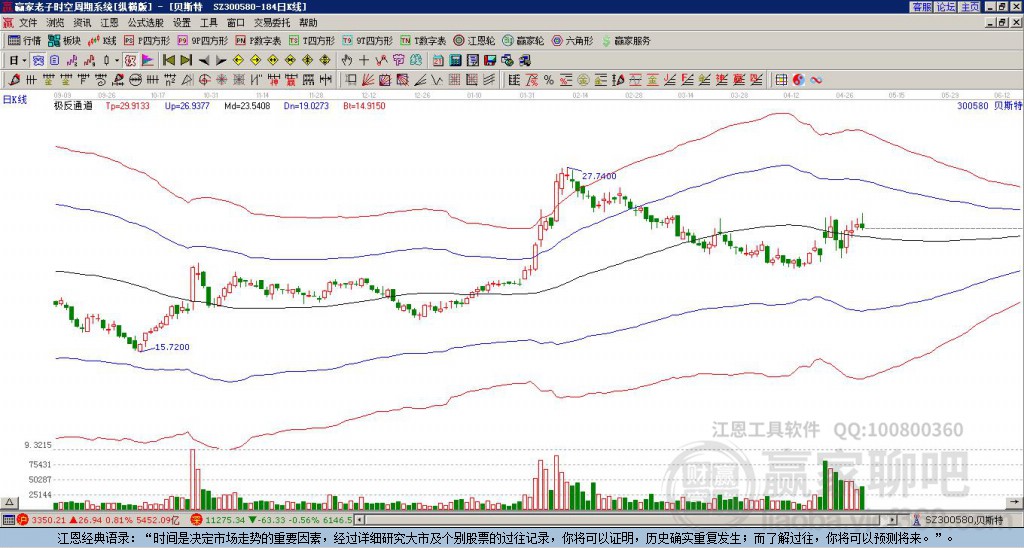Image resolution: width=1024 pixels, height=548 pixels.
Task: Toggle the 权 adjusted-price icon
Action: click(x=130, y=60)
